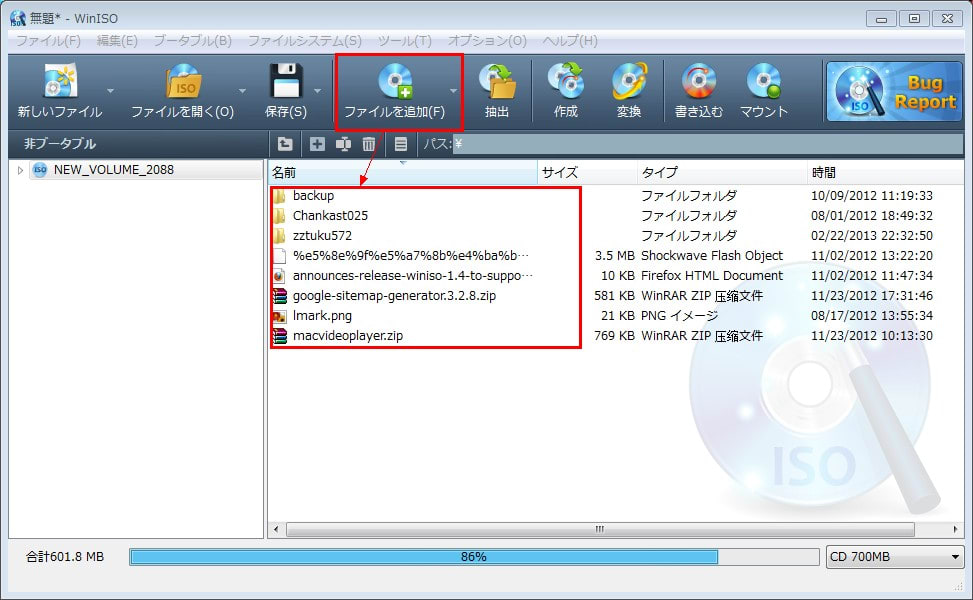Open the オプション(O) menu

click(x=487, y=41)
